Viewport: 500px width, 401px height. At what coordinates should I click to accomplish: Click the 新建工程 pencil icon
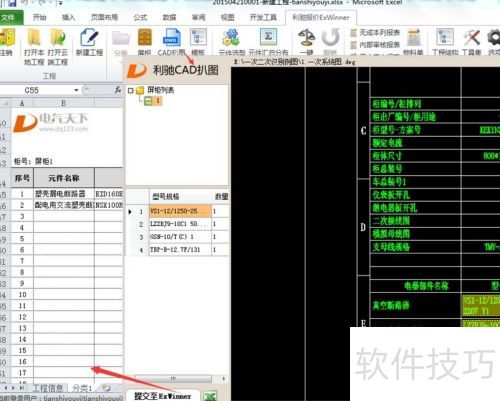[x=89, y=37]
